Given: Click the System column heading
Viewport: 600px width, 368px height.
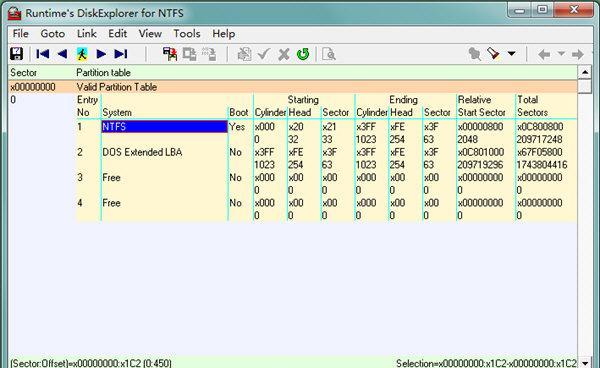Looking at the screenshot, I should click(x=117, y=112).
